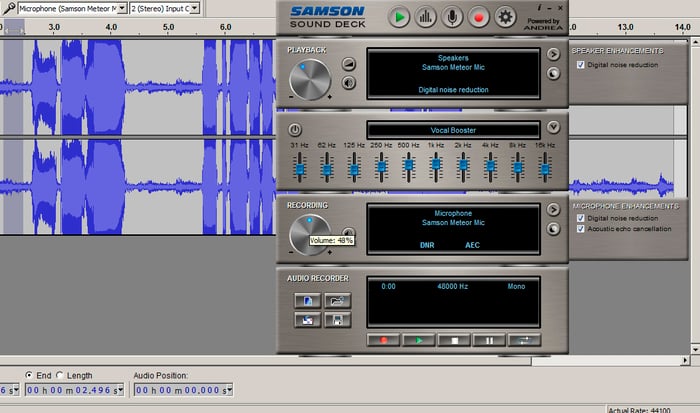Click the 4.0 mark on Audacity timeline ruler

[x=111, y=27]
